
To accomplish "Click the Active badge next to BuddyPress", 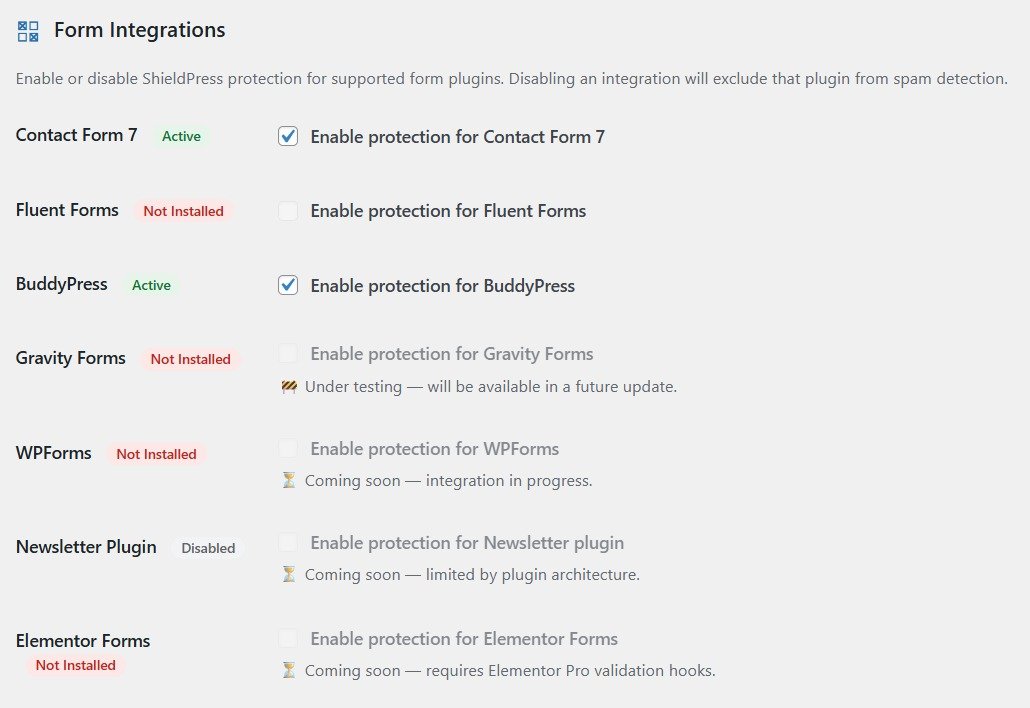I will click(151, 285).
